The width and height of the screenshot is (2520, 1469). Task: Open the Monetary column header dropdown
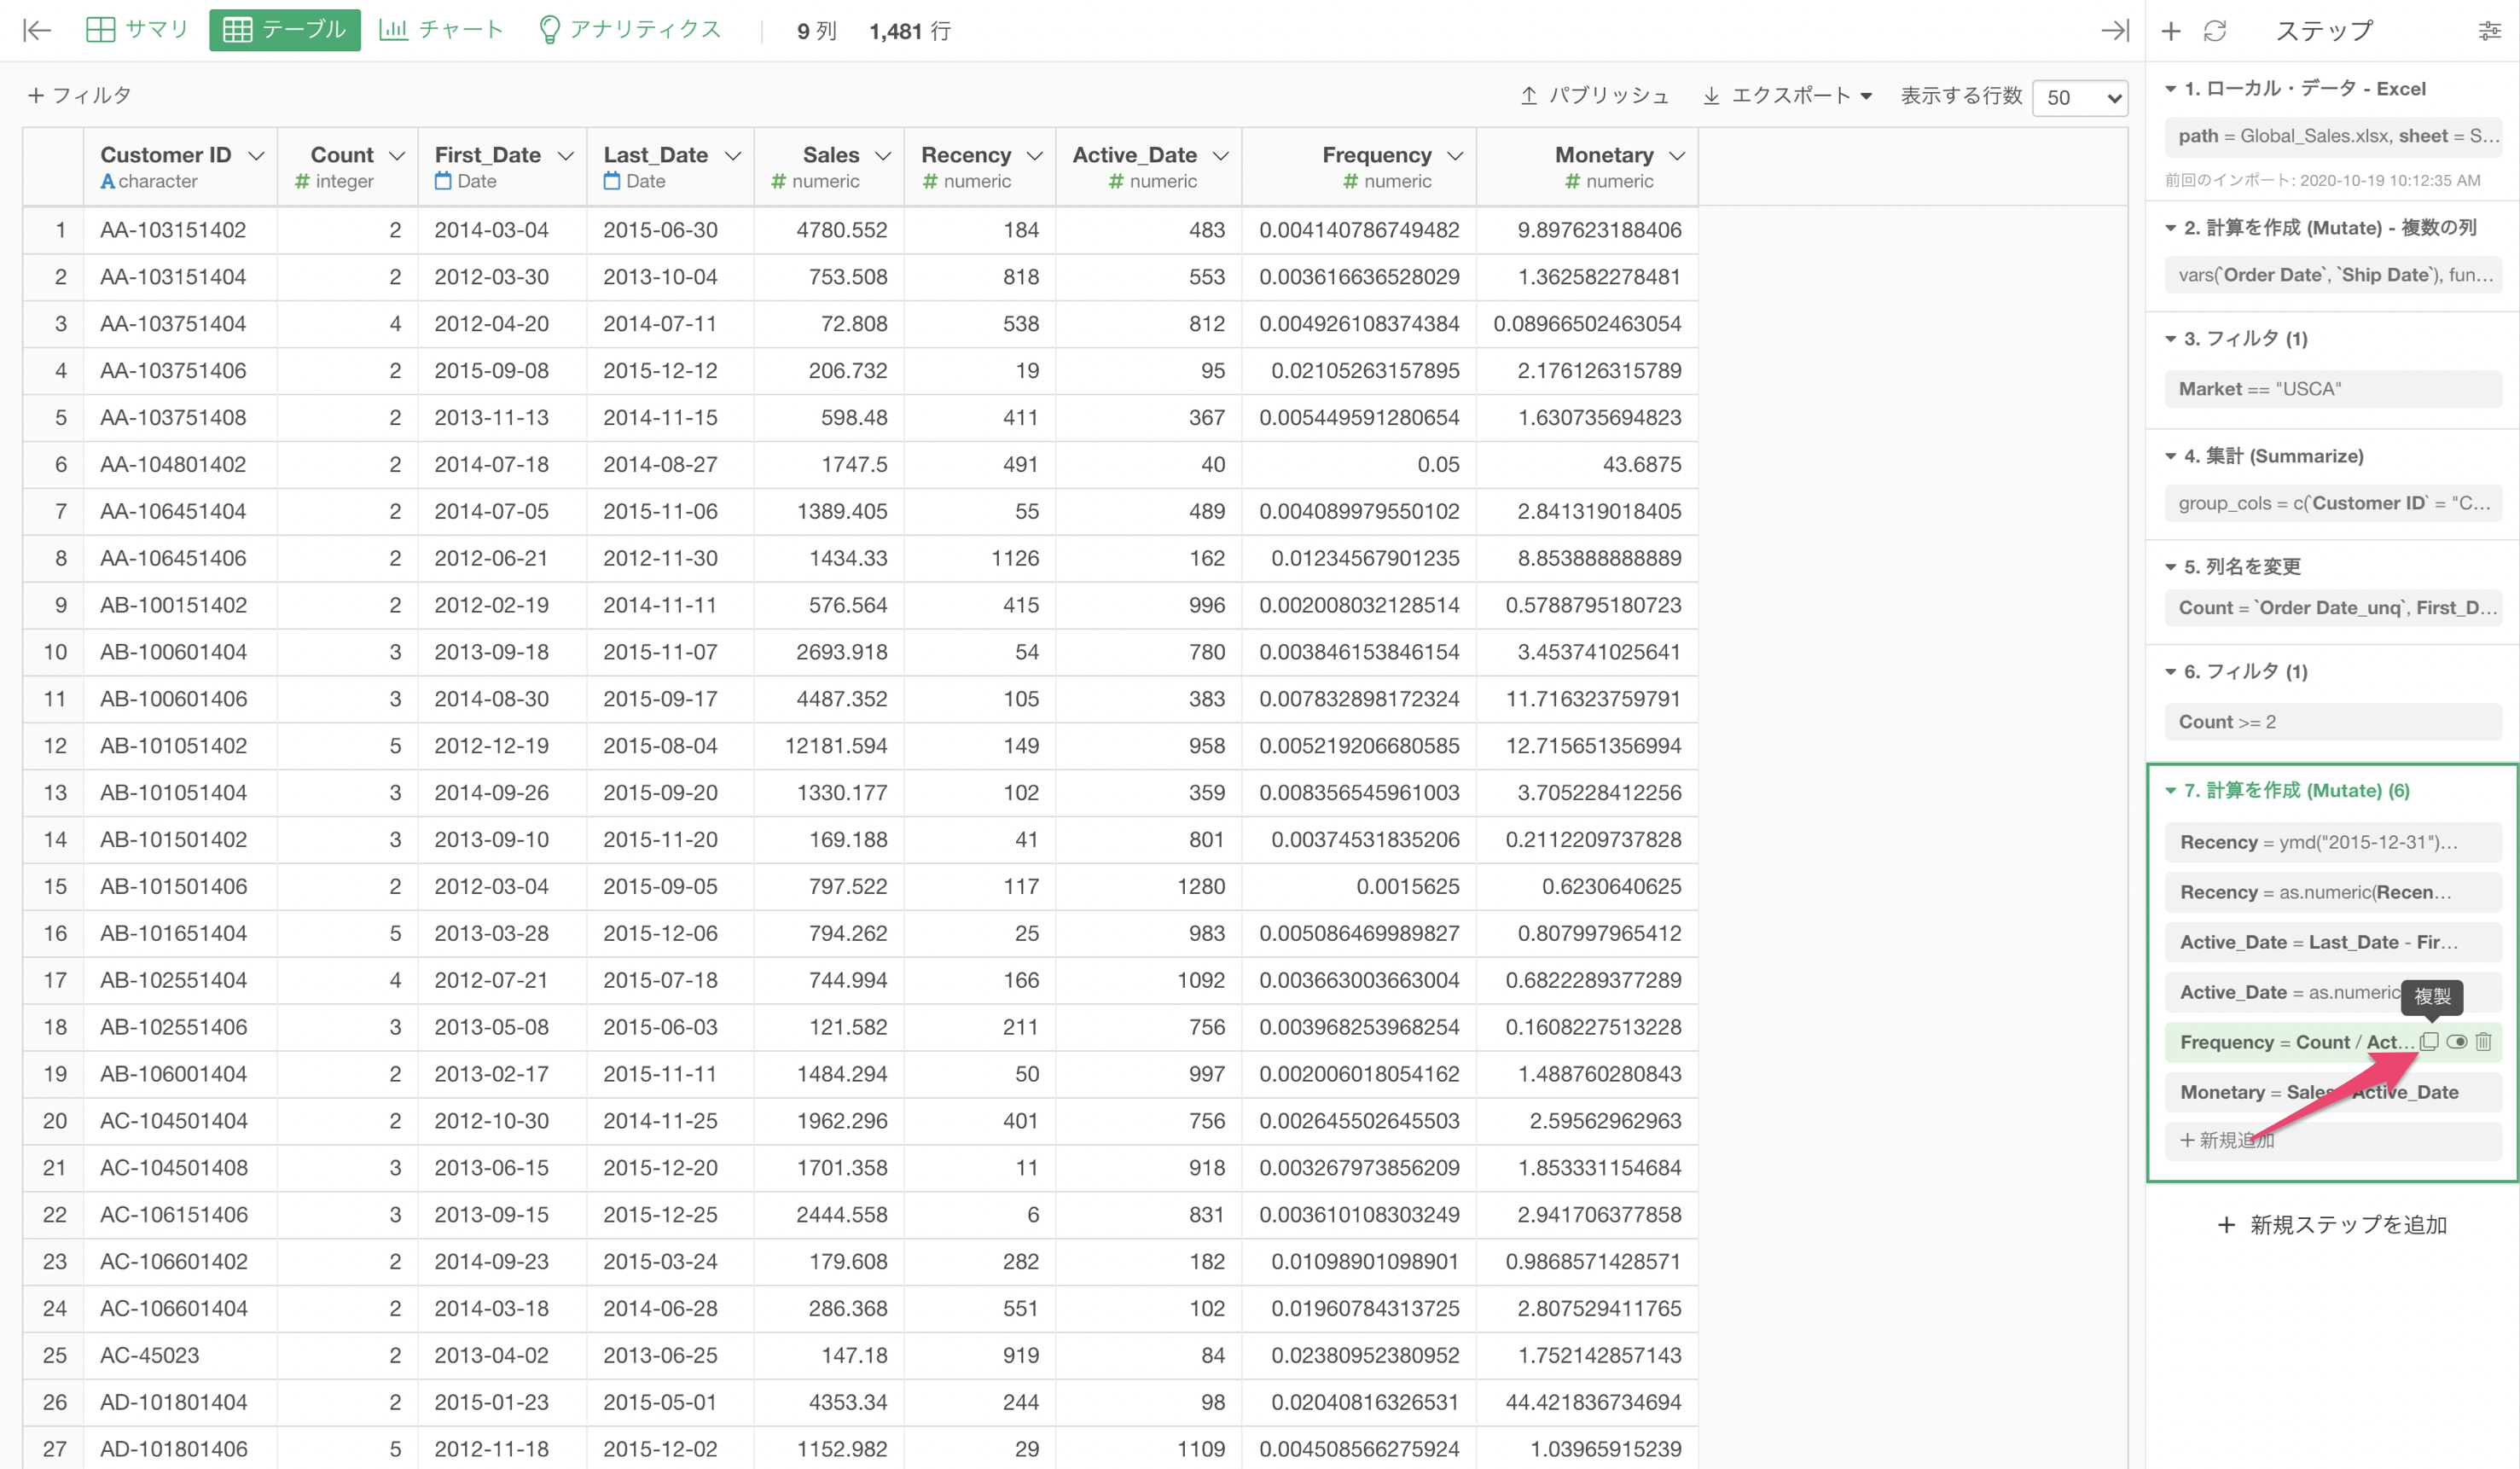click(x=1677, y=155)
